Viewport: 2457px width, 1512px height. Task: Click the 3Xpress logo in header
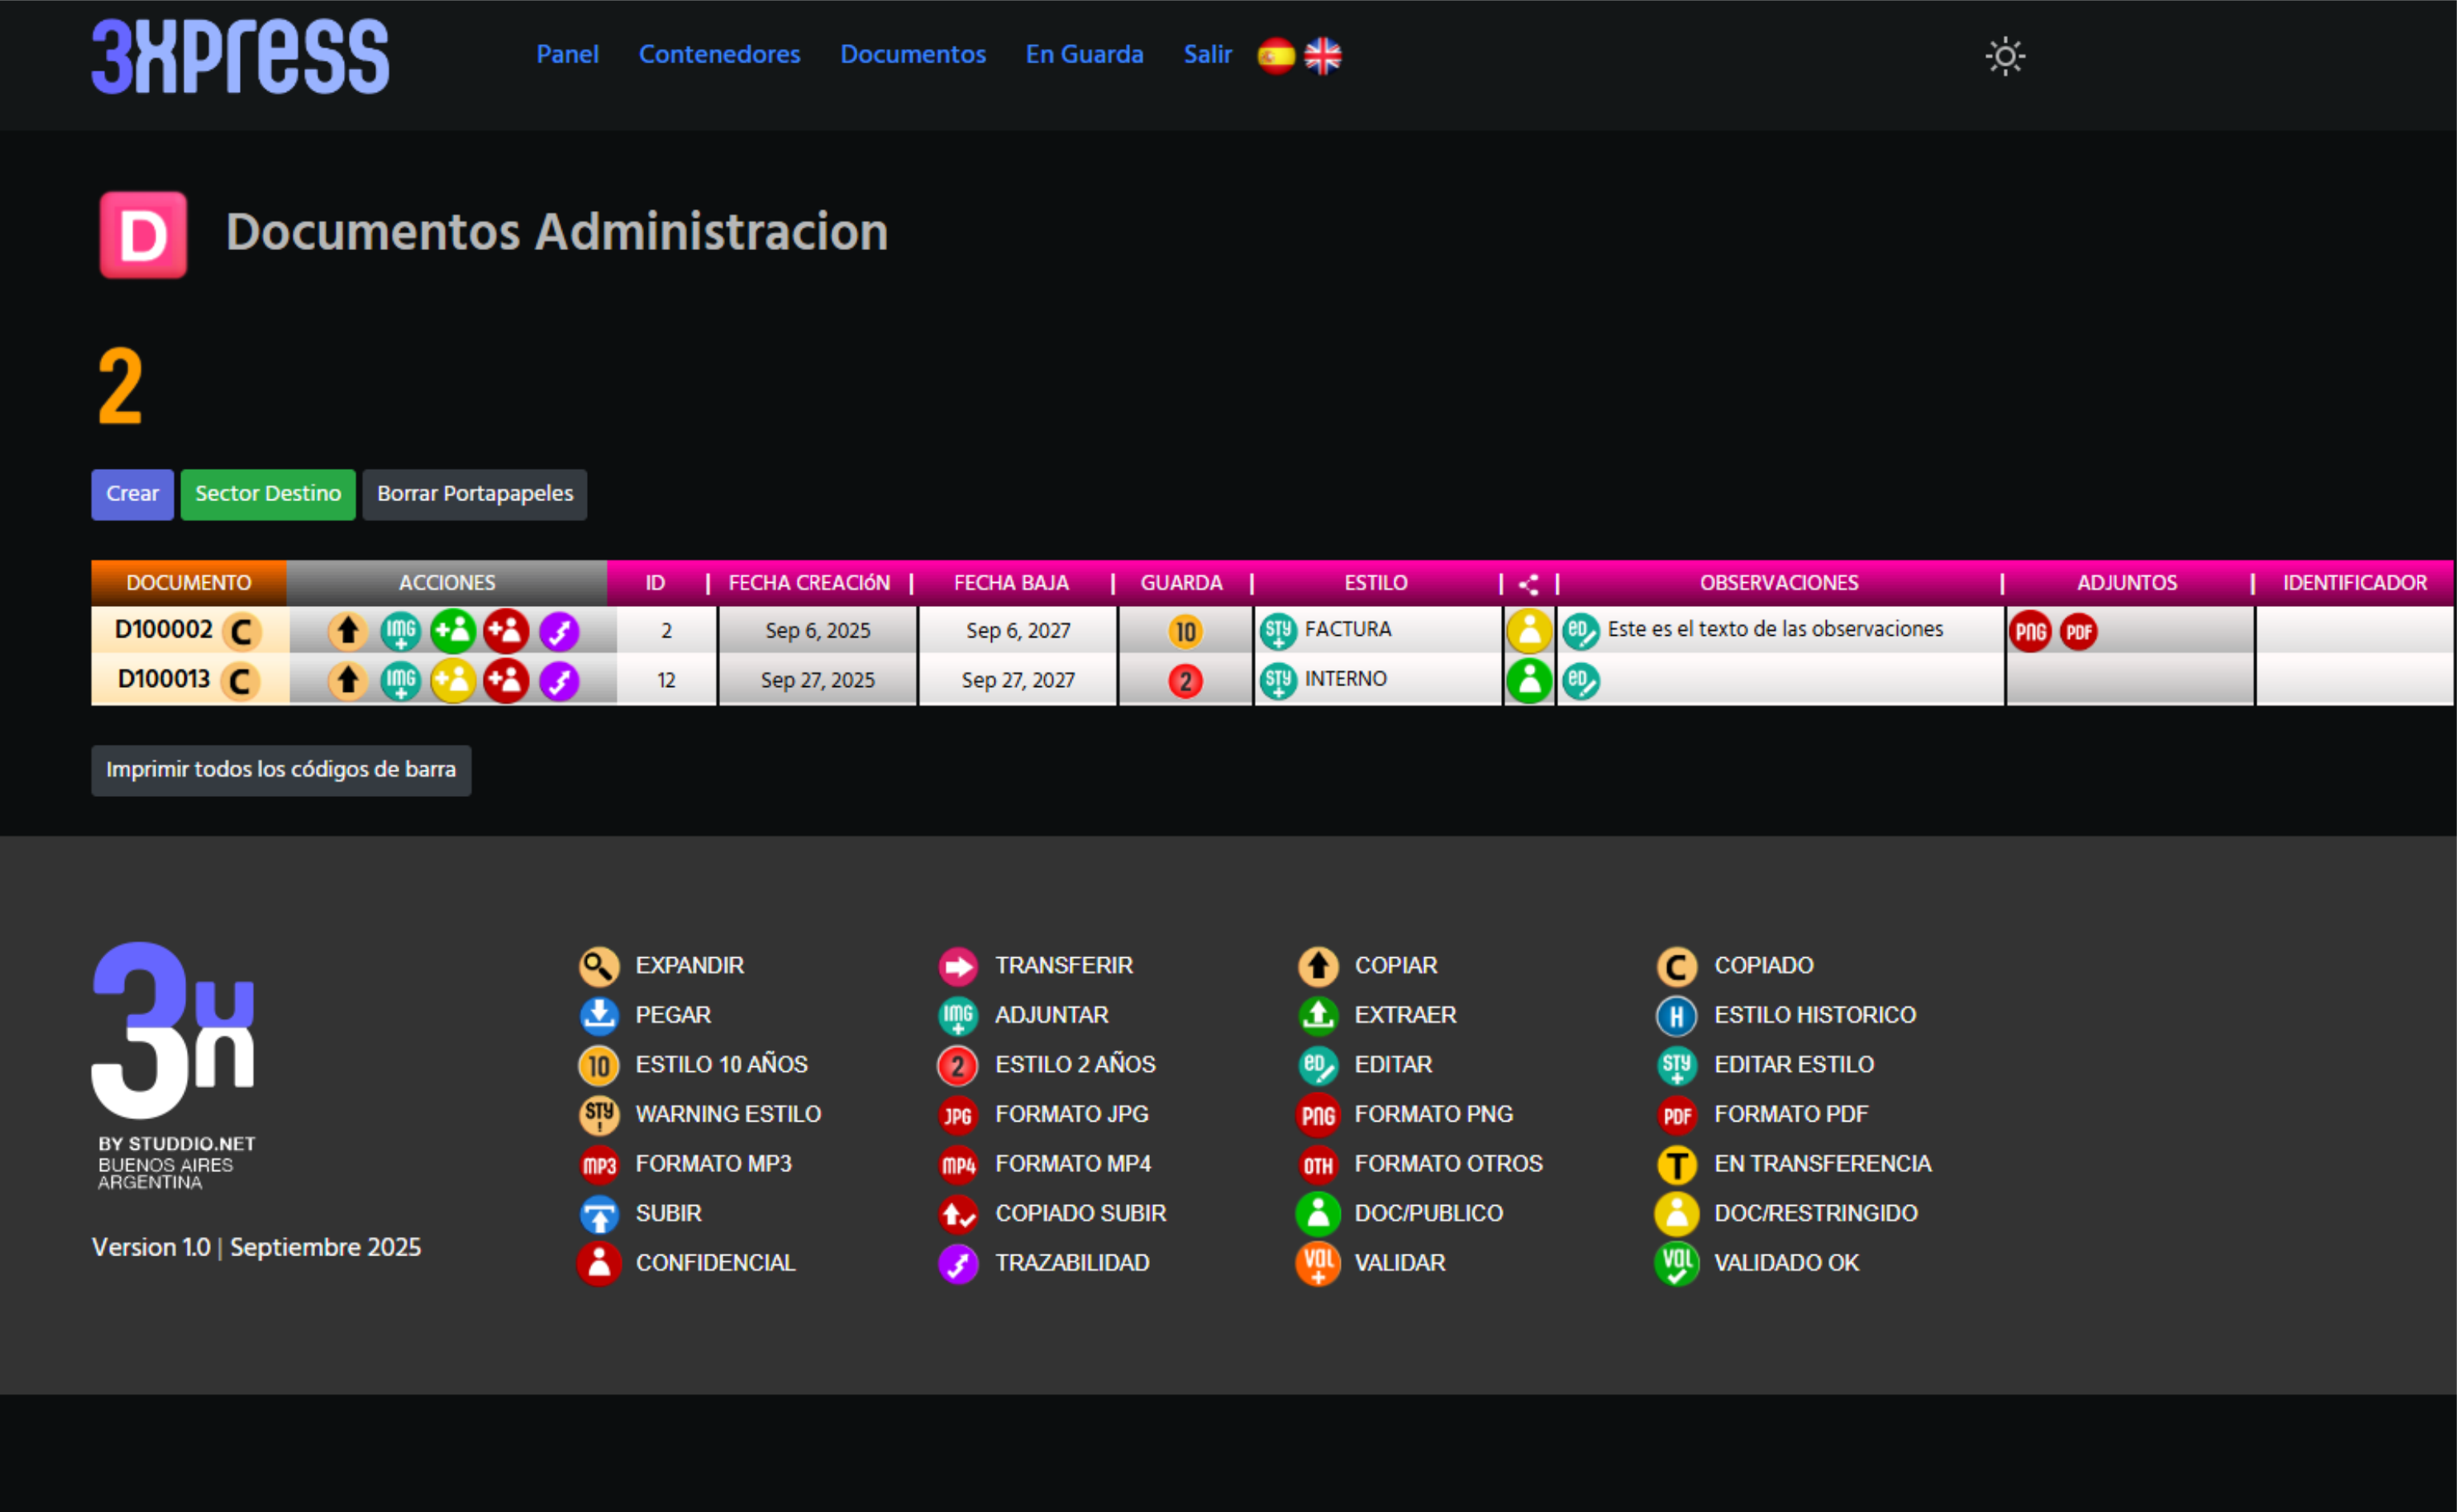coord(240,56)
